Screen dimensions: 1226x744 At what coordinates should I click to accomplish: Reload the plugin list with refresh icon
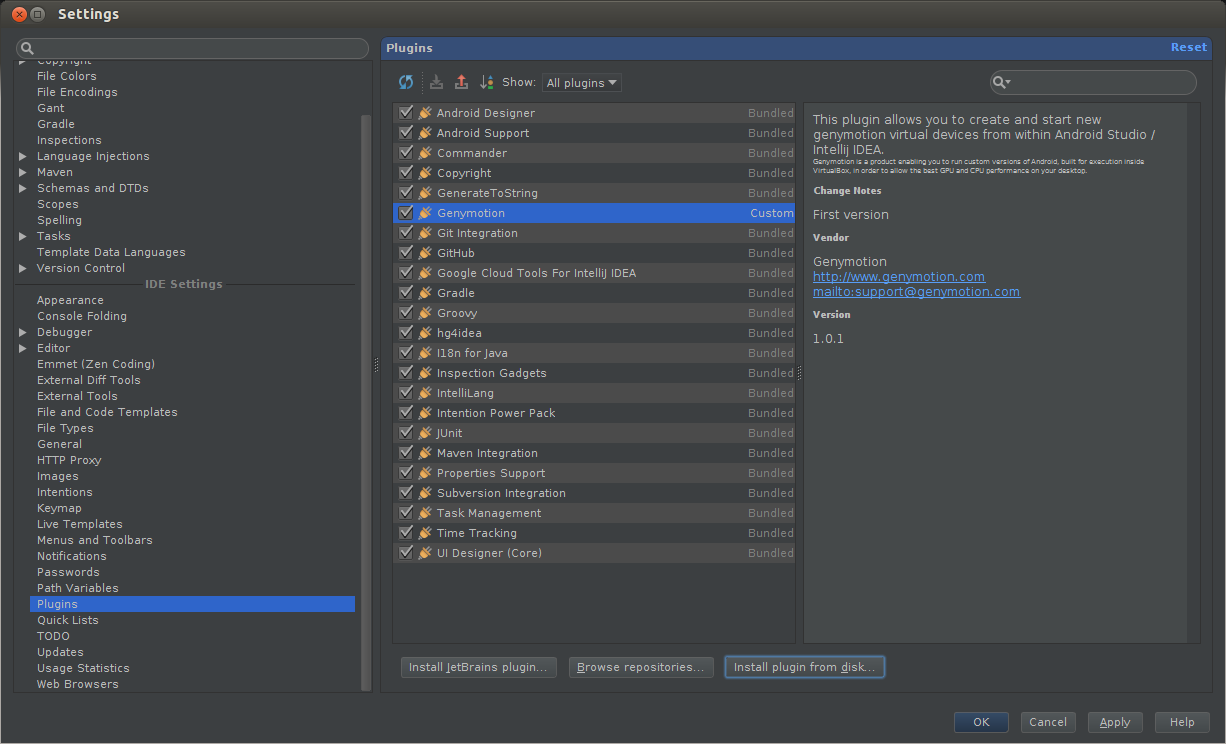(x=406, y=82)
